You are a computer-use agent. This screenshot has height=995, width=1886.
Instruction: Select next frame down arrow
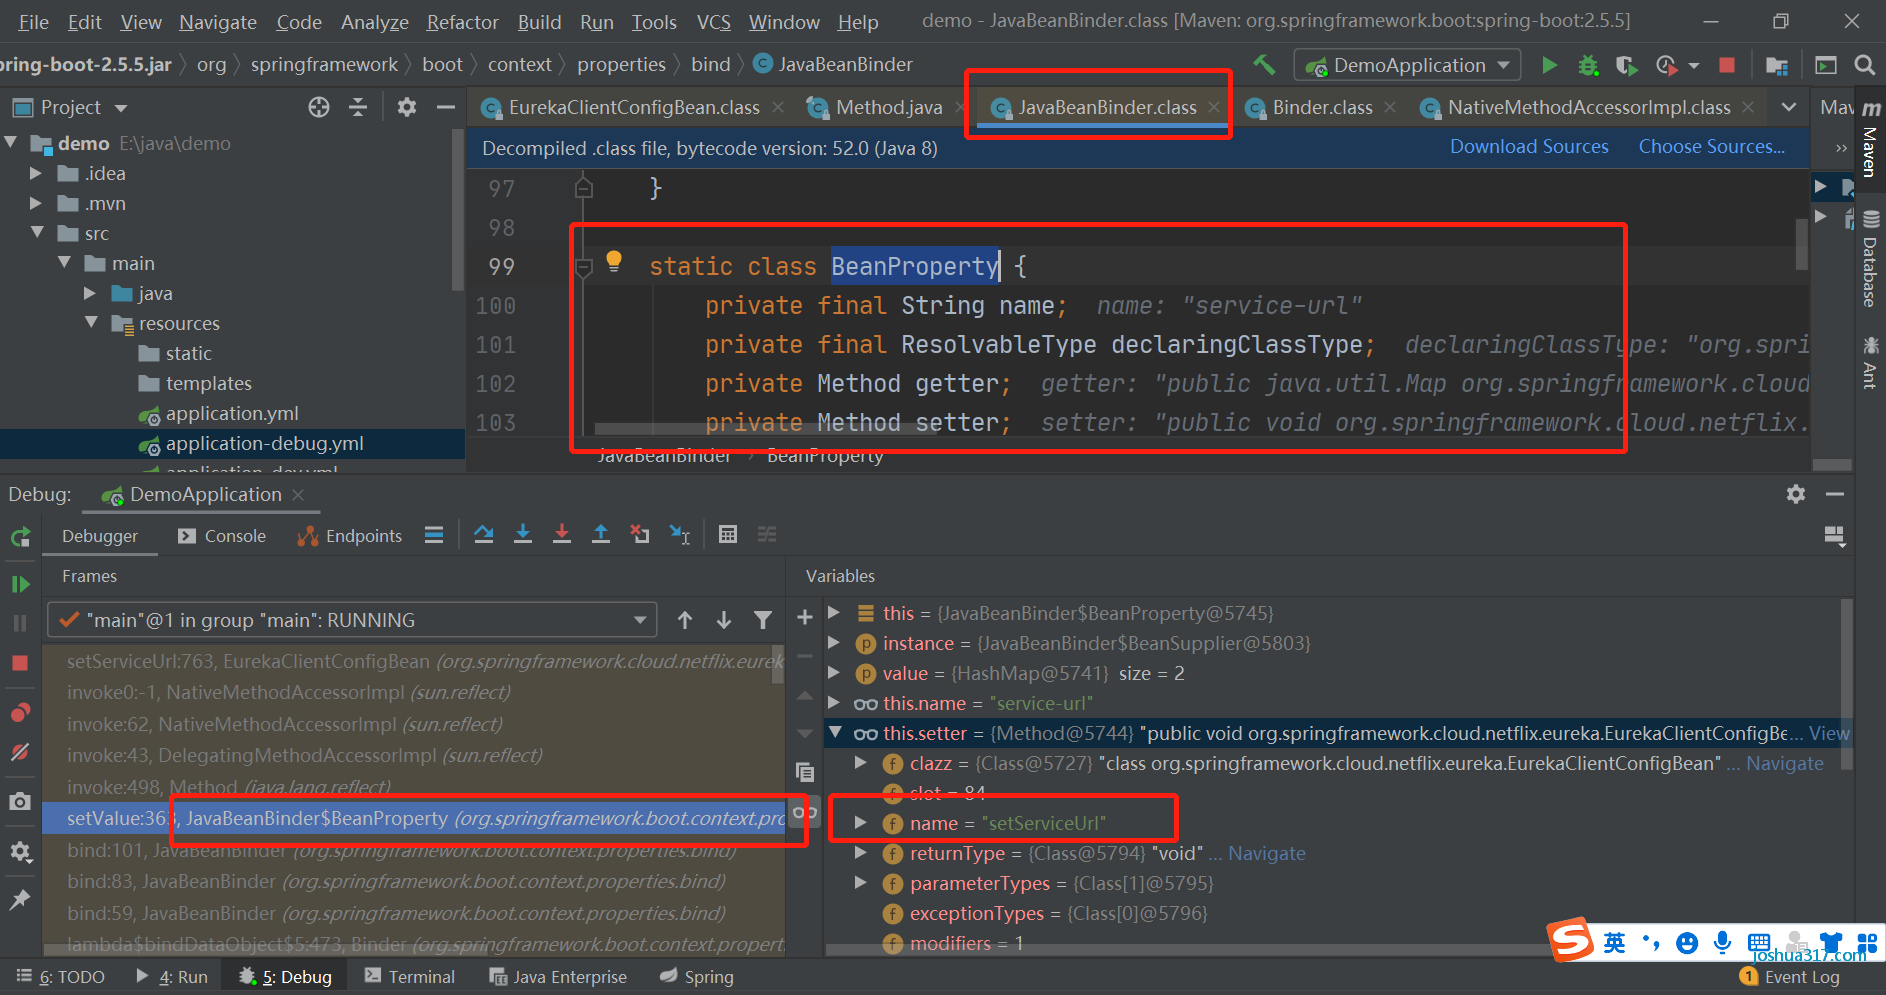tap(724, 620)
